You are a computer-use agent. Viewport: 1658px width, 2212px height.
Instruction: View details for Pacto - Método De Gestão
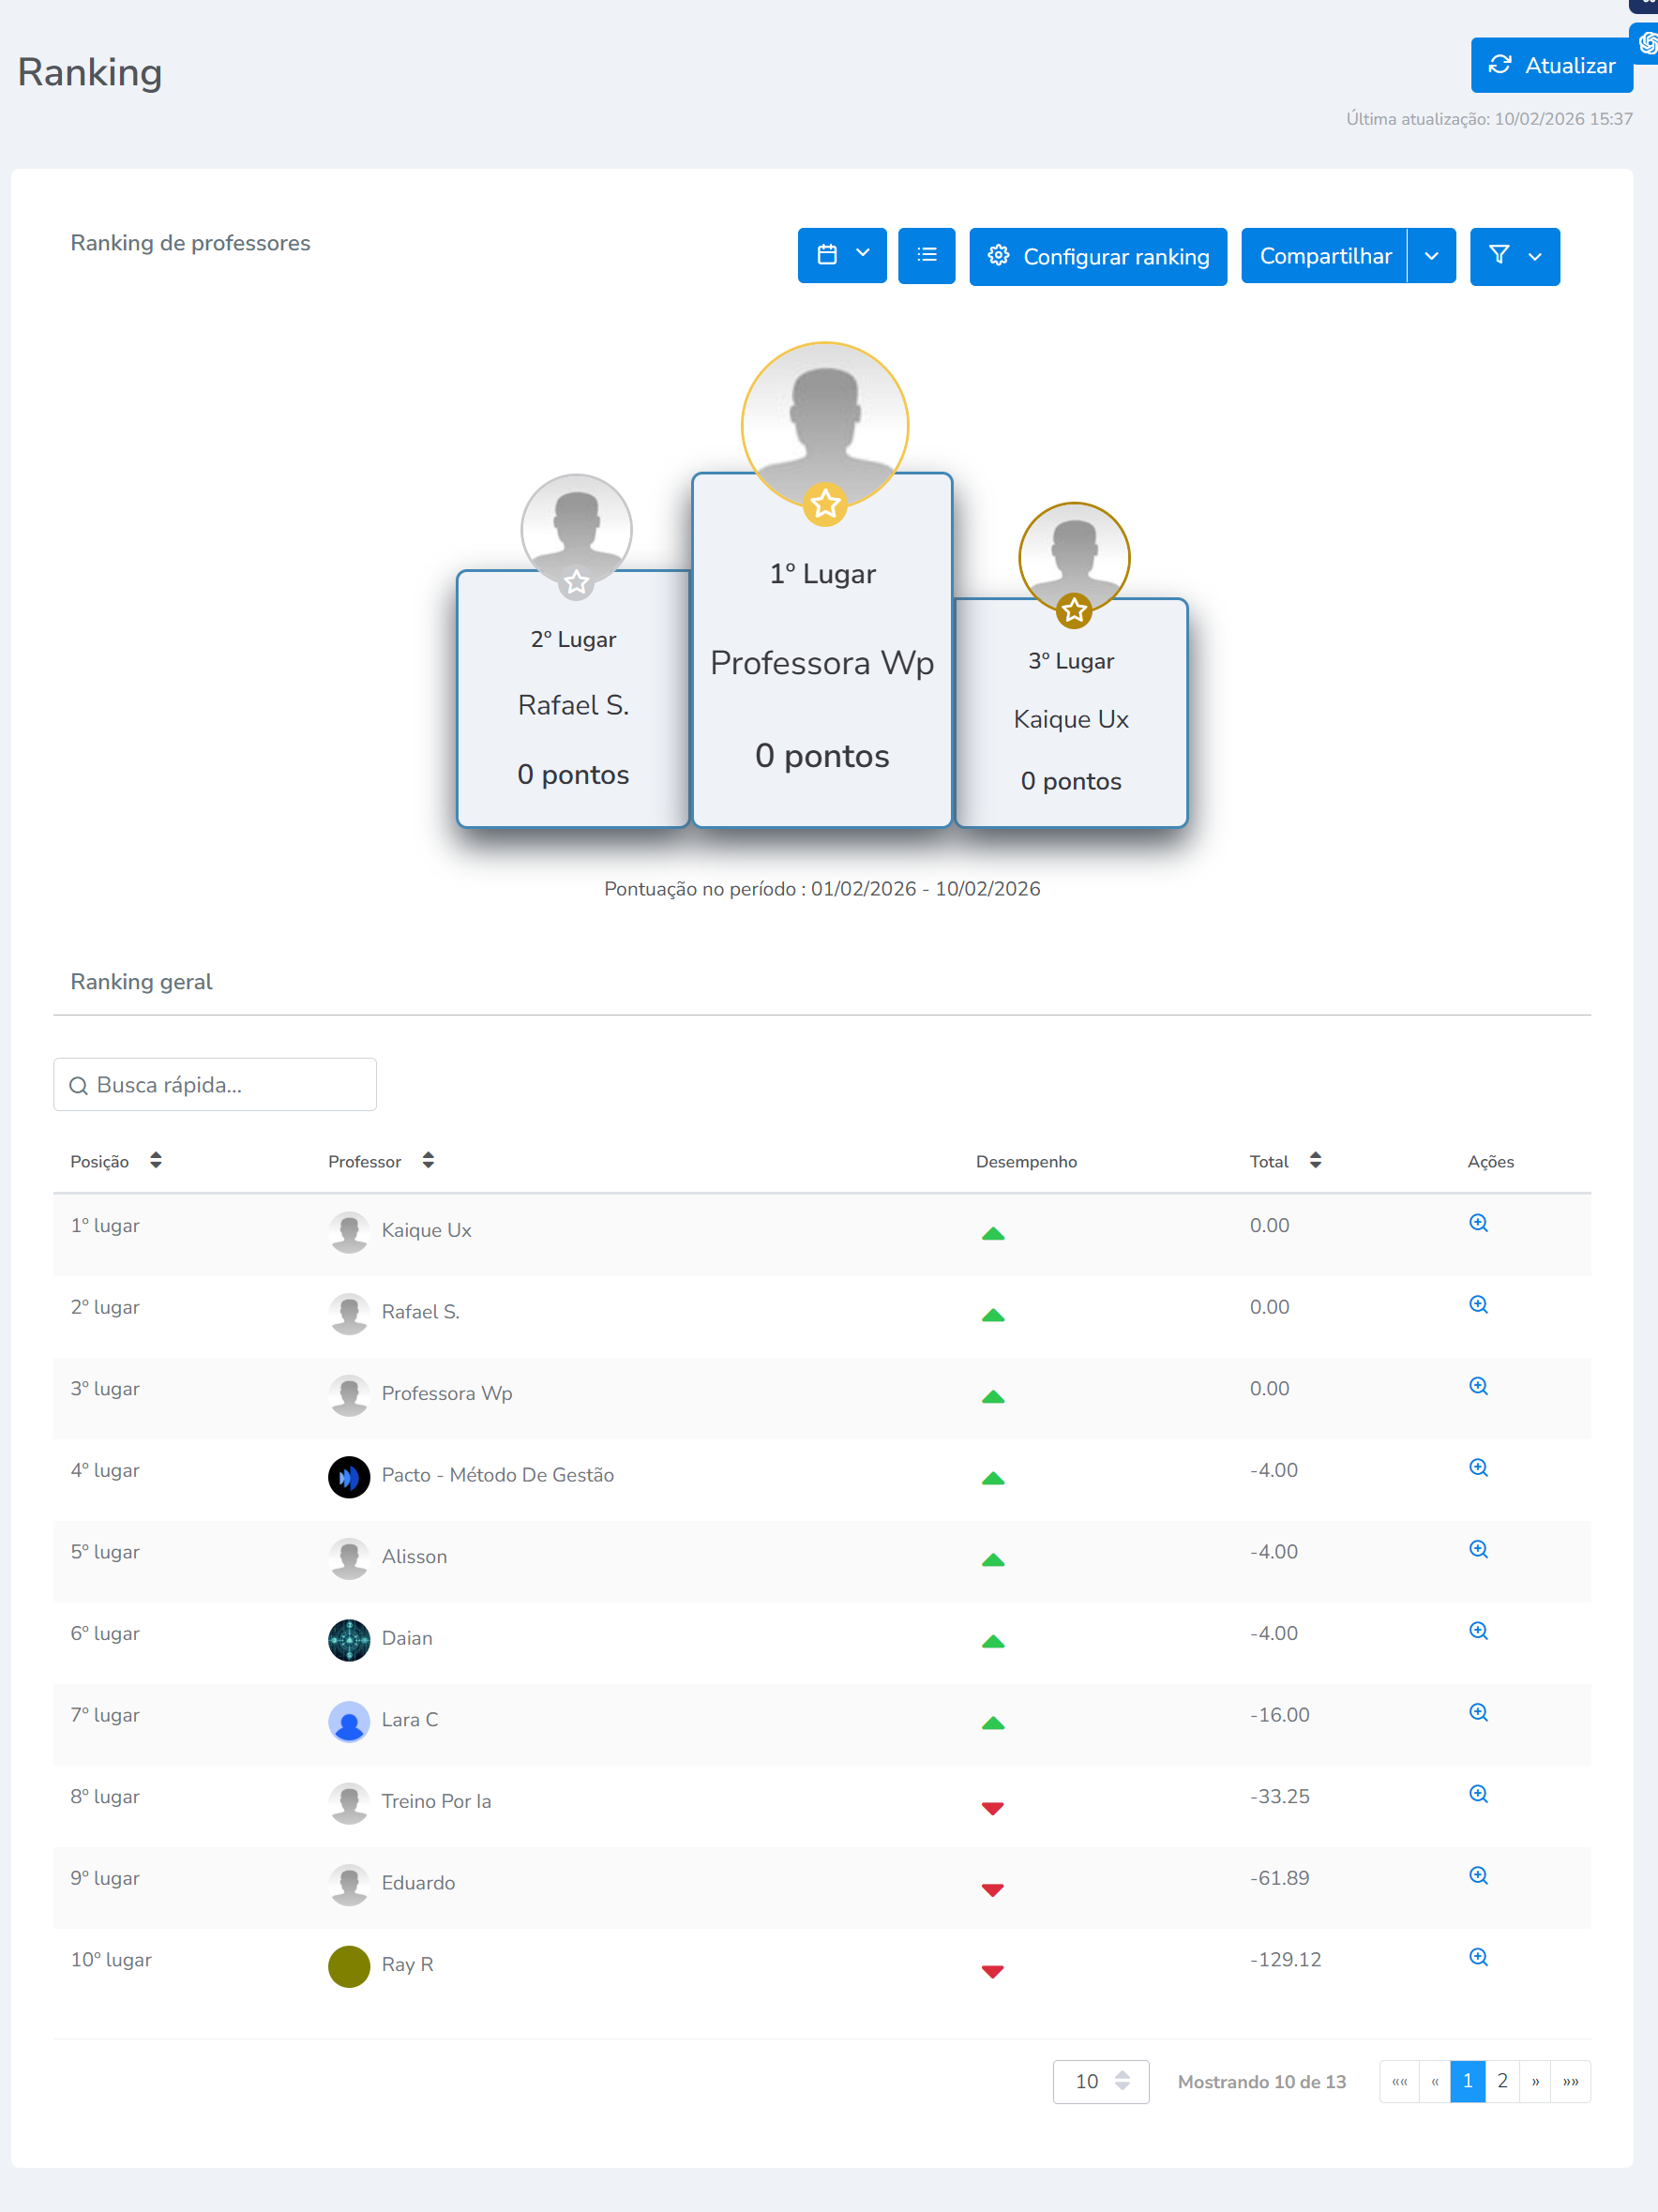coord(1478,1468)
